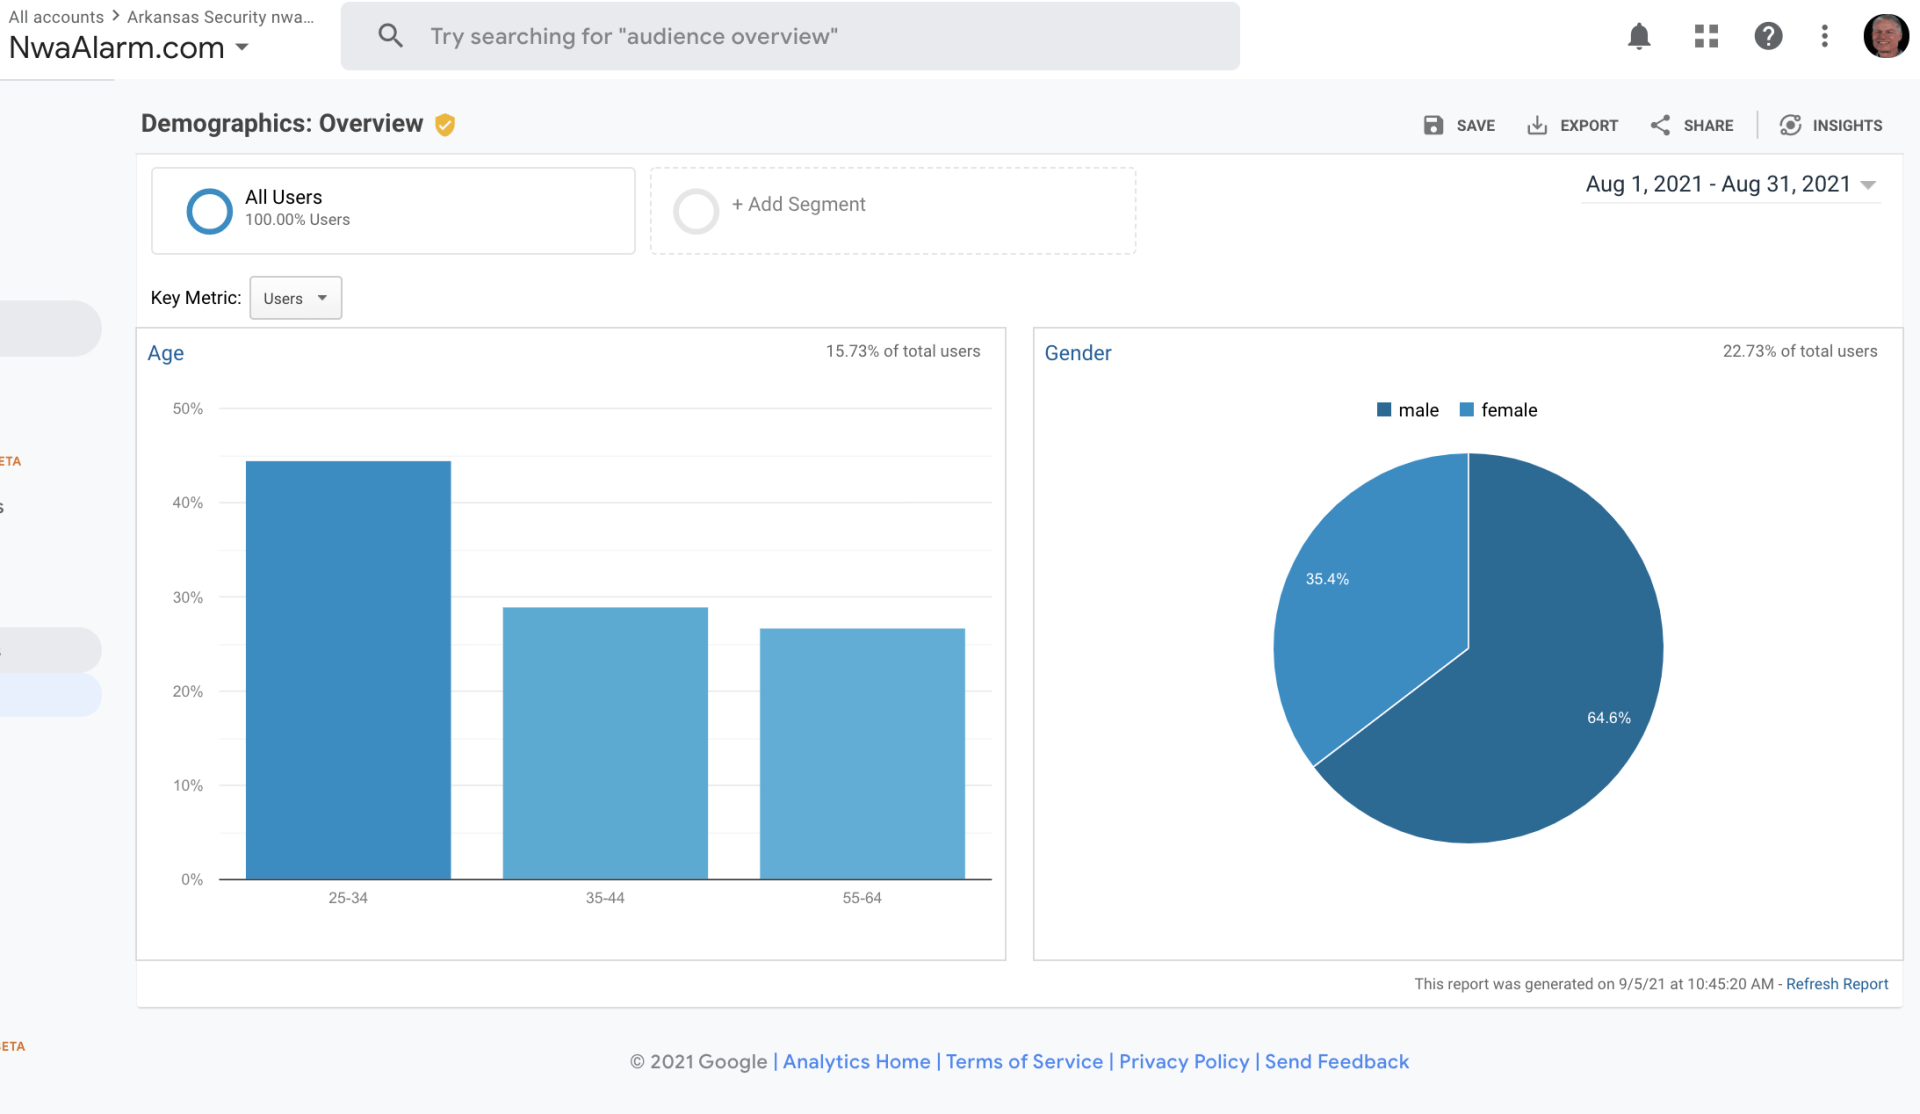Open the Insights panel icon
The image size is (1920, 1114).
point(1790,125)
